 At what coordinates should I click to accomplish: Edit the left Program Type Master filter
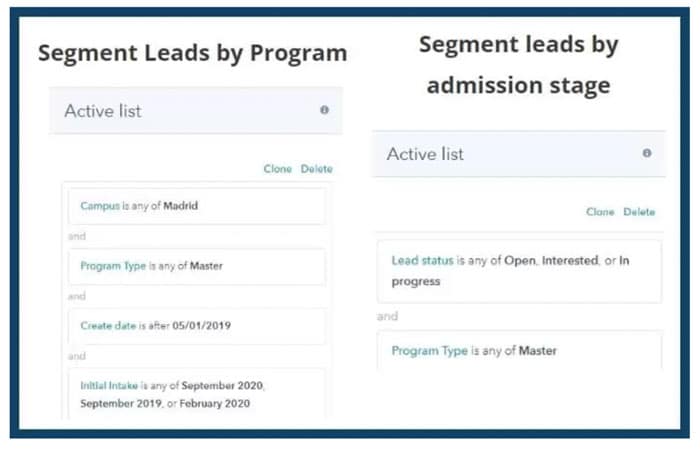click(x=197, y=266)
